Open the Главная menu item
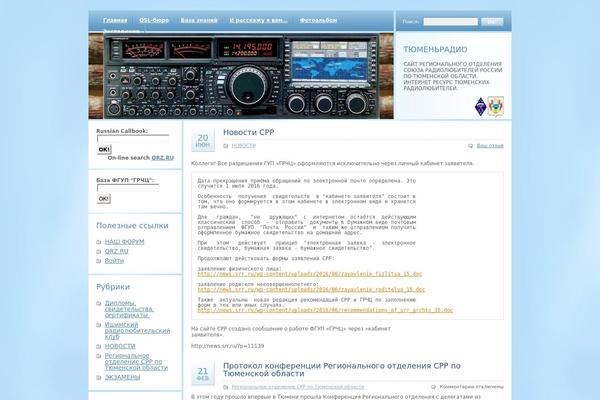 point(115,20)
